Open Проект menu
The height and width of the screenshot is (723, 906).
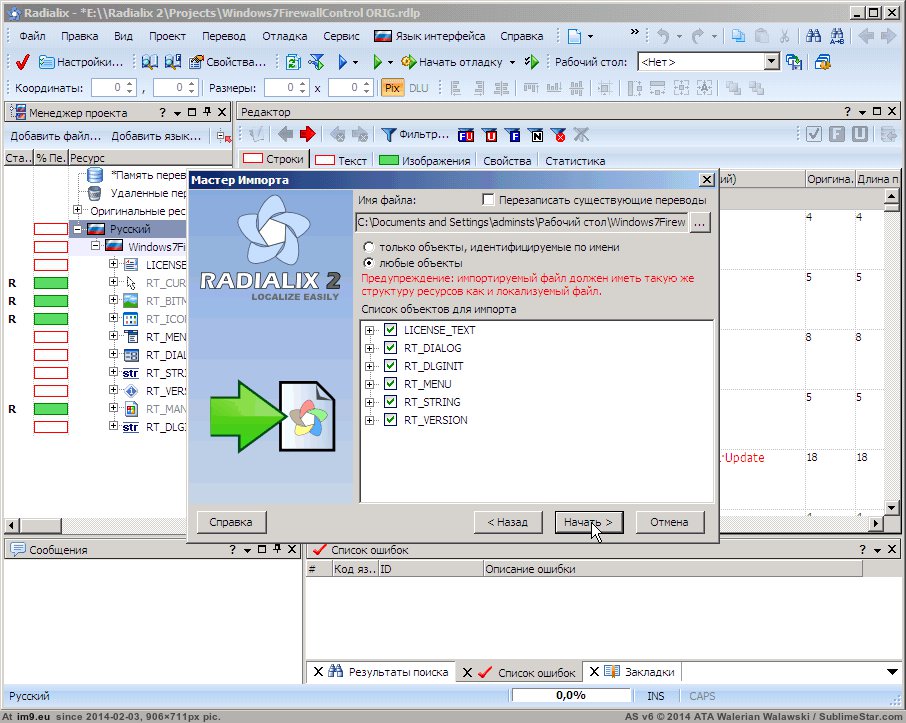(x=167, y=36)
